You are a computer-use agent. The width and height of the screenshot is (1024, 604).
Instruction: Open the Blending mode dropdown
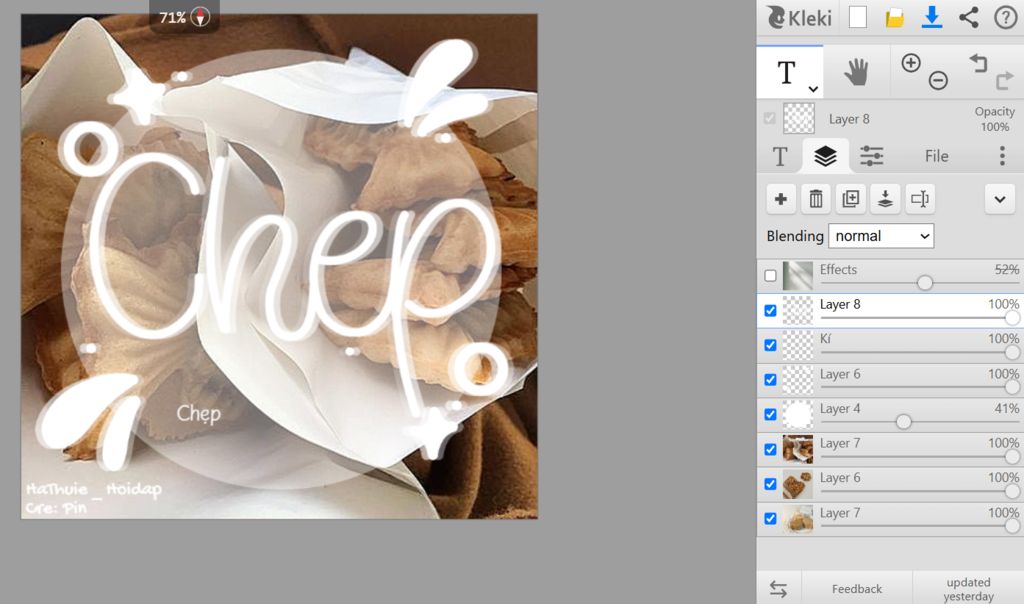[881, 236]
